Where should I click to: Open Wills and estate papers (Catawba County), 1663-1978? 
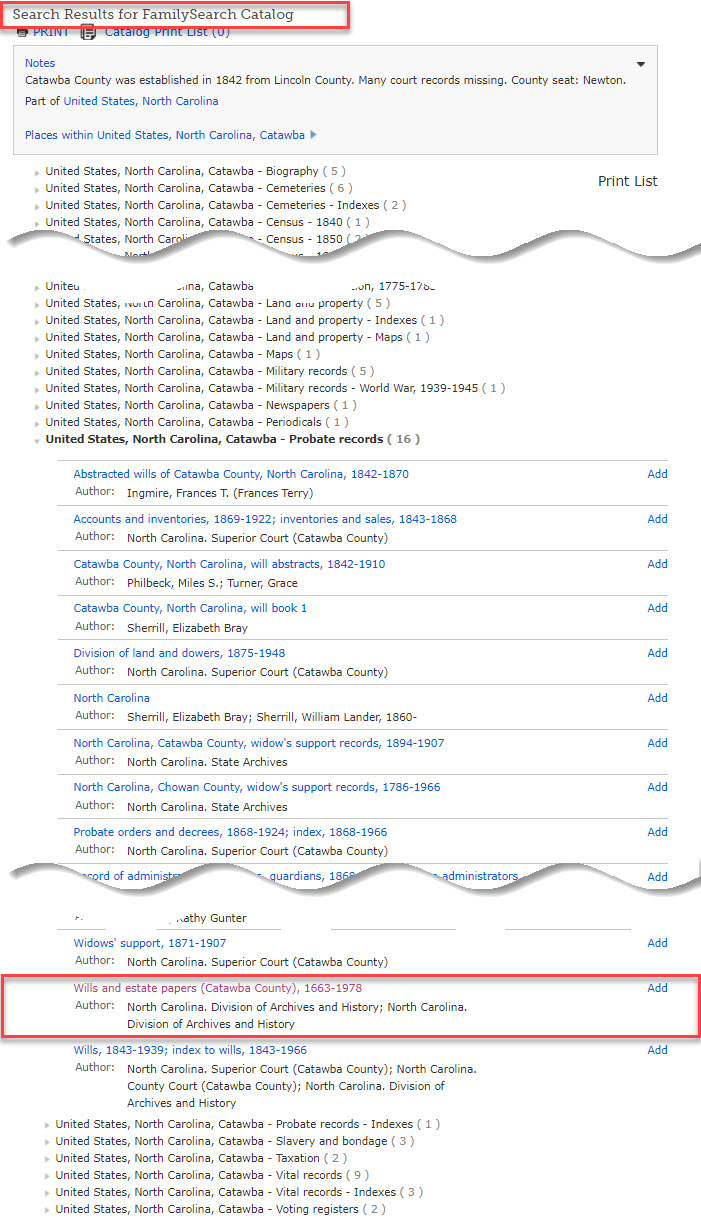pyautogui.click(x=218, y=988)
